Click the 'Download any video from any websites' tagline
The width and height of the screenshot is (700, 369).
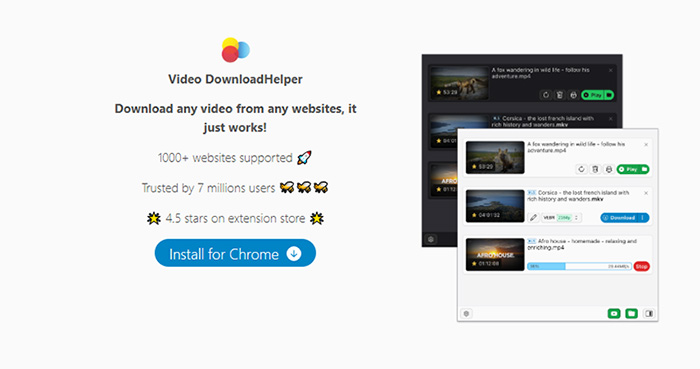pyautogui.click(x=235, y=118)
